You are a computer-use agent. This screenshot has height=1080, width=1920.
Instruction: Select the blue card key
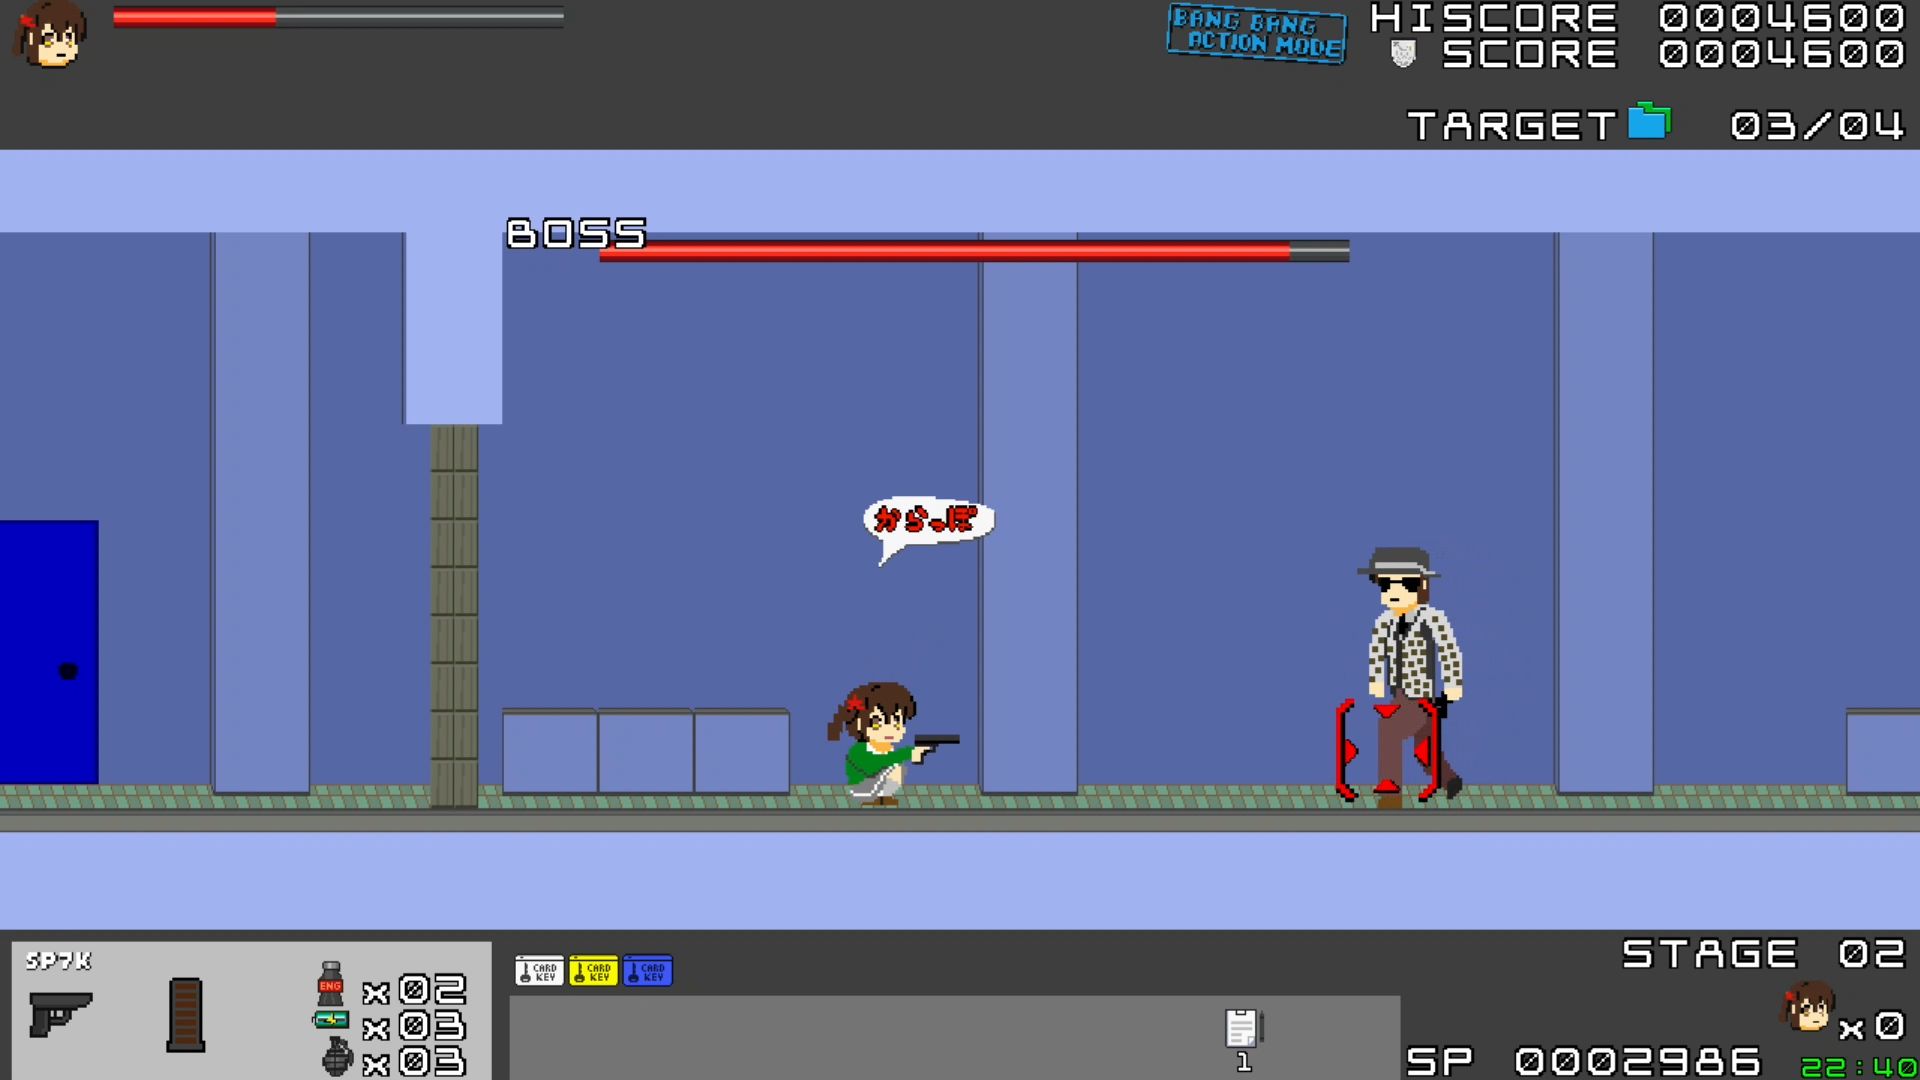[x=647, y=971]
